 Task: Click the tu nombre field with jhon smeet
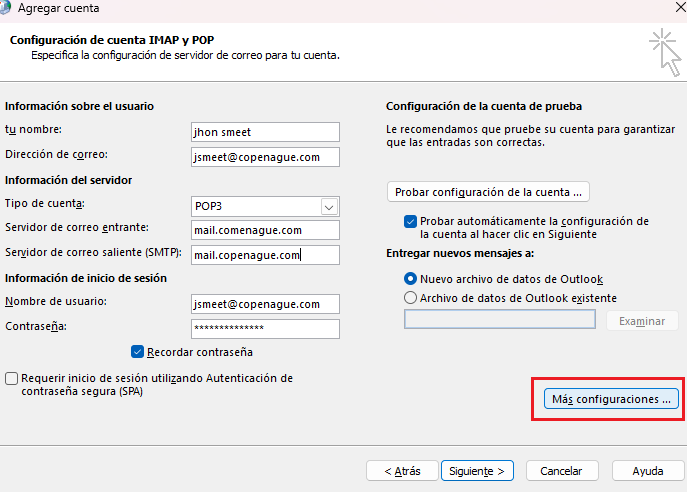(x=265, y=132)
